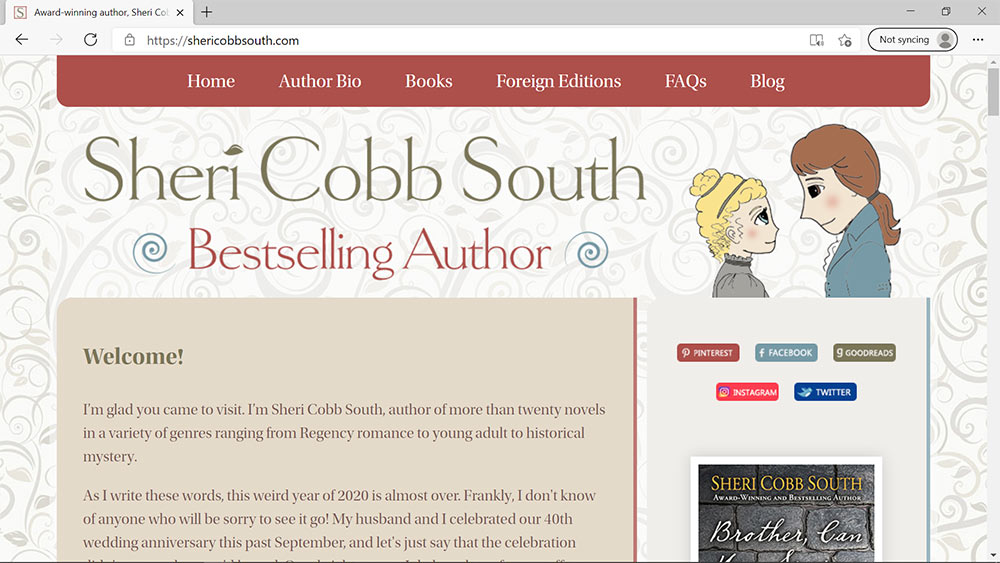Add page to favorites star icon
This screenshot has width=1000, height=563.
point(845,40)
